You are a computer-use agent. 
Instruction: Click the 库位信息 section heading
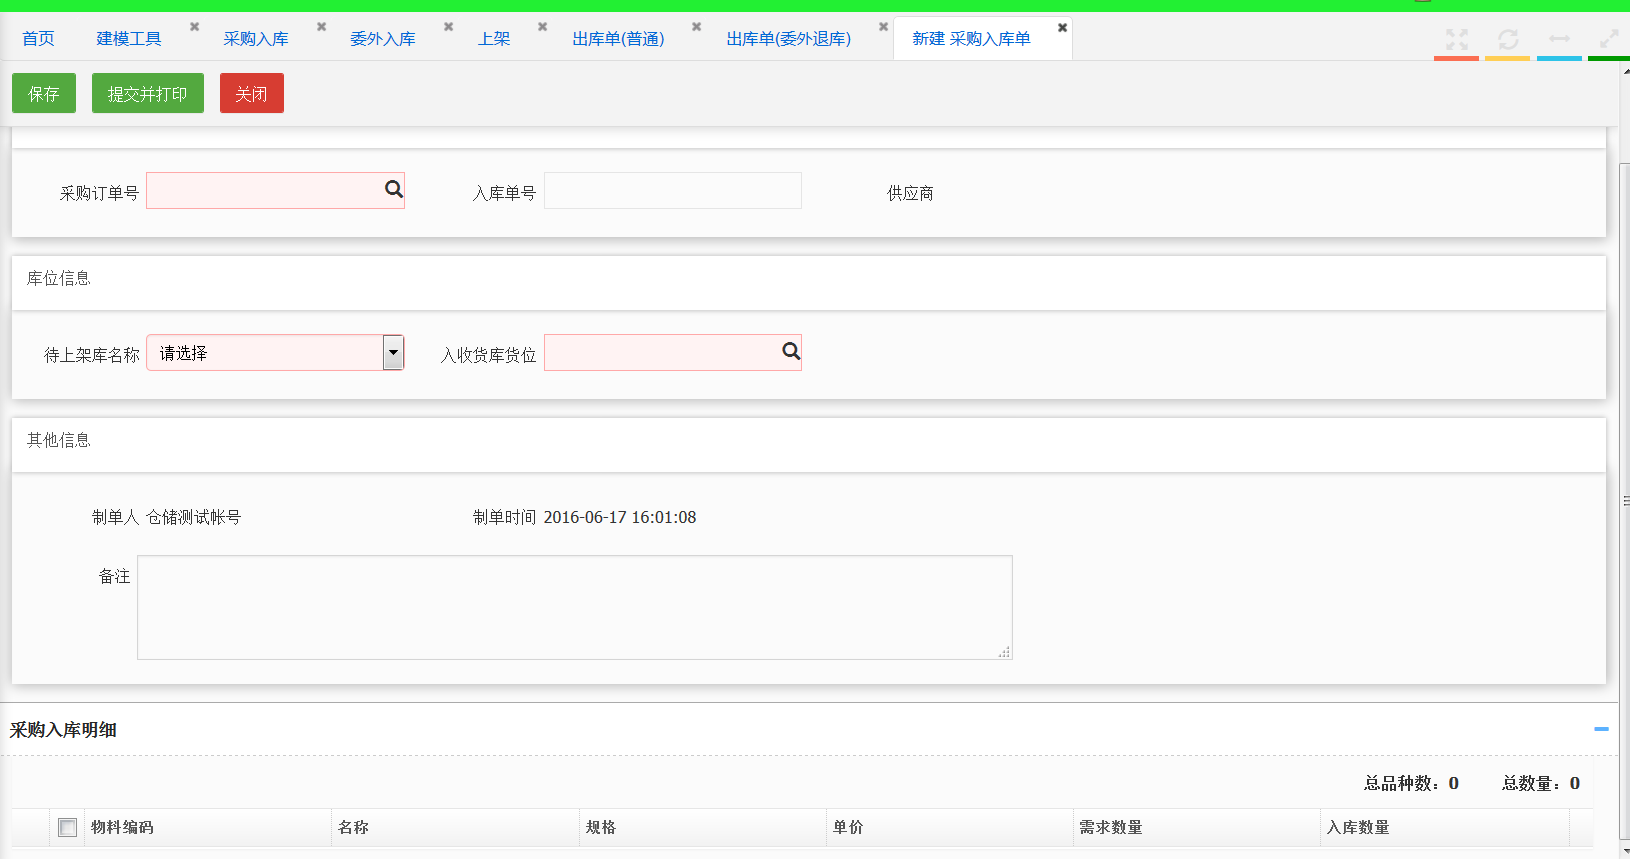click(x=59, y=278)
